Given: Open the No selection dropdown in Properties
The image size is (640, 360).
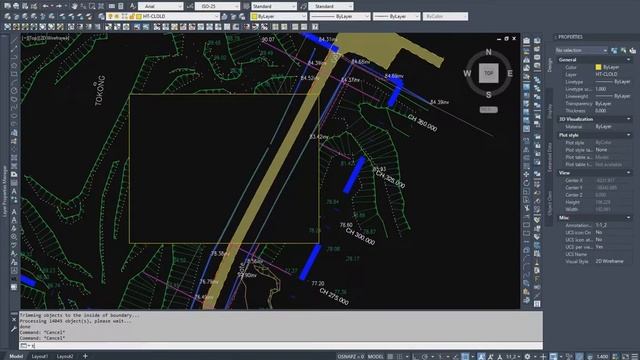Looking at the screenshot, I should click(581, 50).
